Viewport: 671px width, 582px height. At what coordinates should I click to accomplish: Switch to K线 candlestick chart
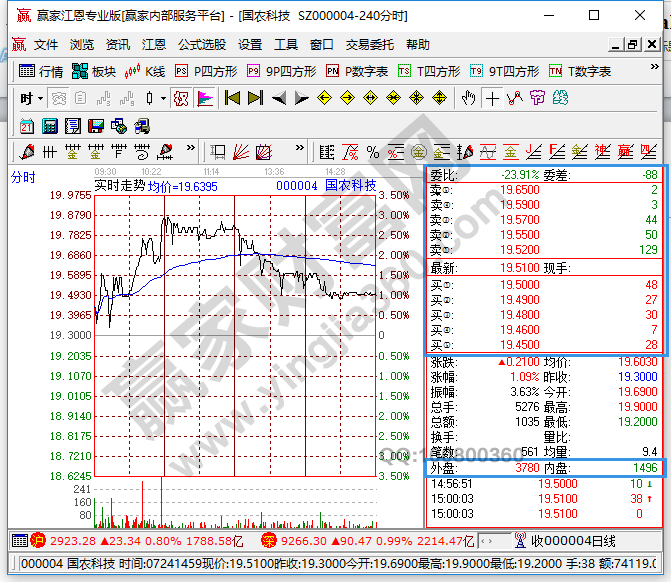[x=145, y=72]
